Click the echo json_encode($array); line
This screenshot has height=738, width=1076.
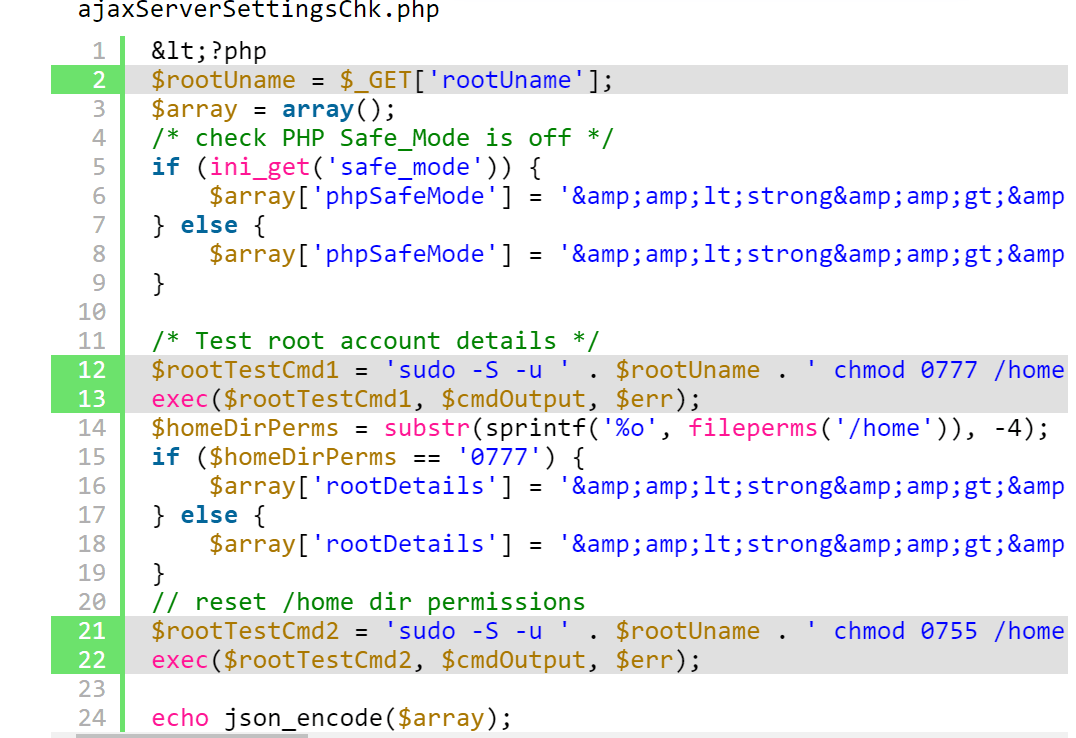tap(331, 718)
